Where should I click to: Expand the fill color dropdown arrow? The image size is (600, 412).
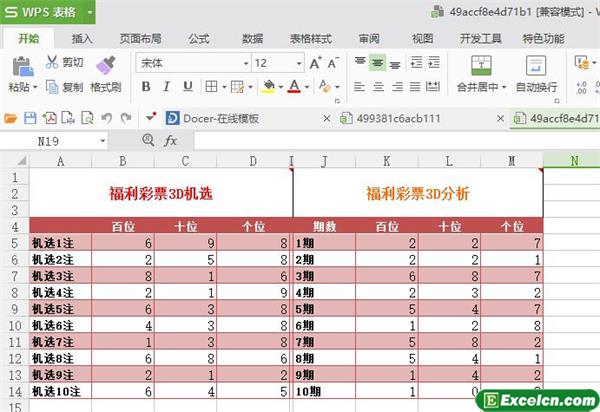(280, 87)
